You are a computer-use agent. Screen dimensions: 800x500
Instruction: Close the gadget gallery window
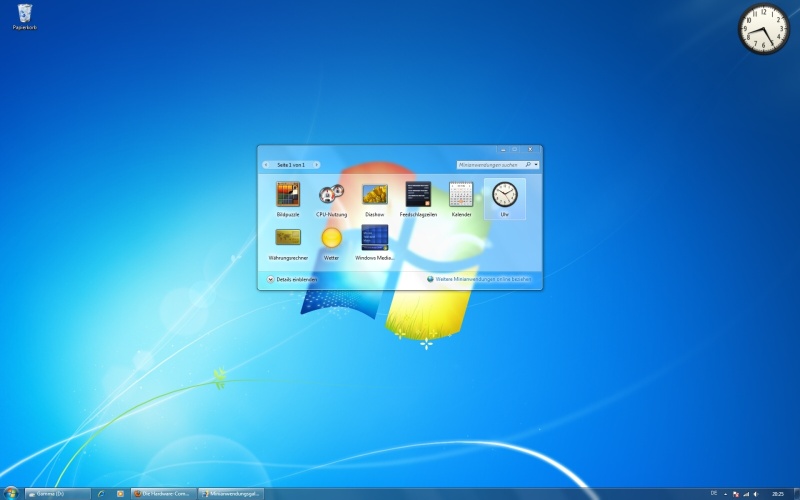point(530,149)
